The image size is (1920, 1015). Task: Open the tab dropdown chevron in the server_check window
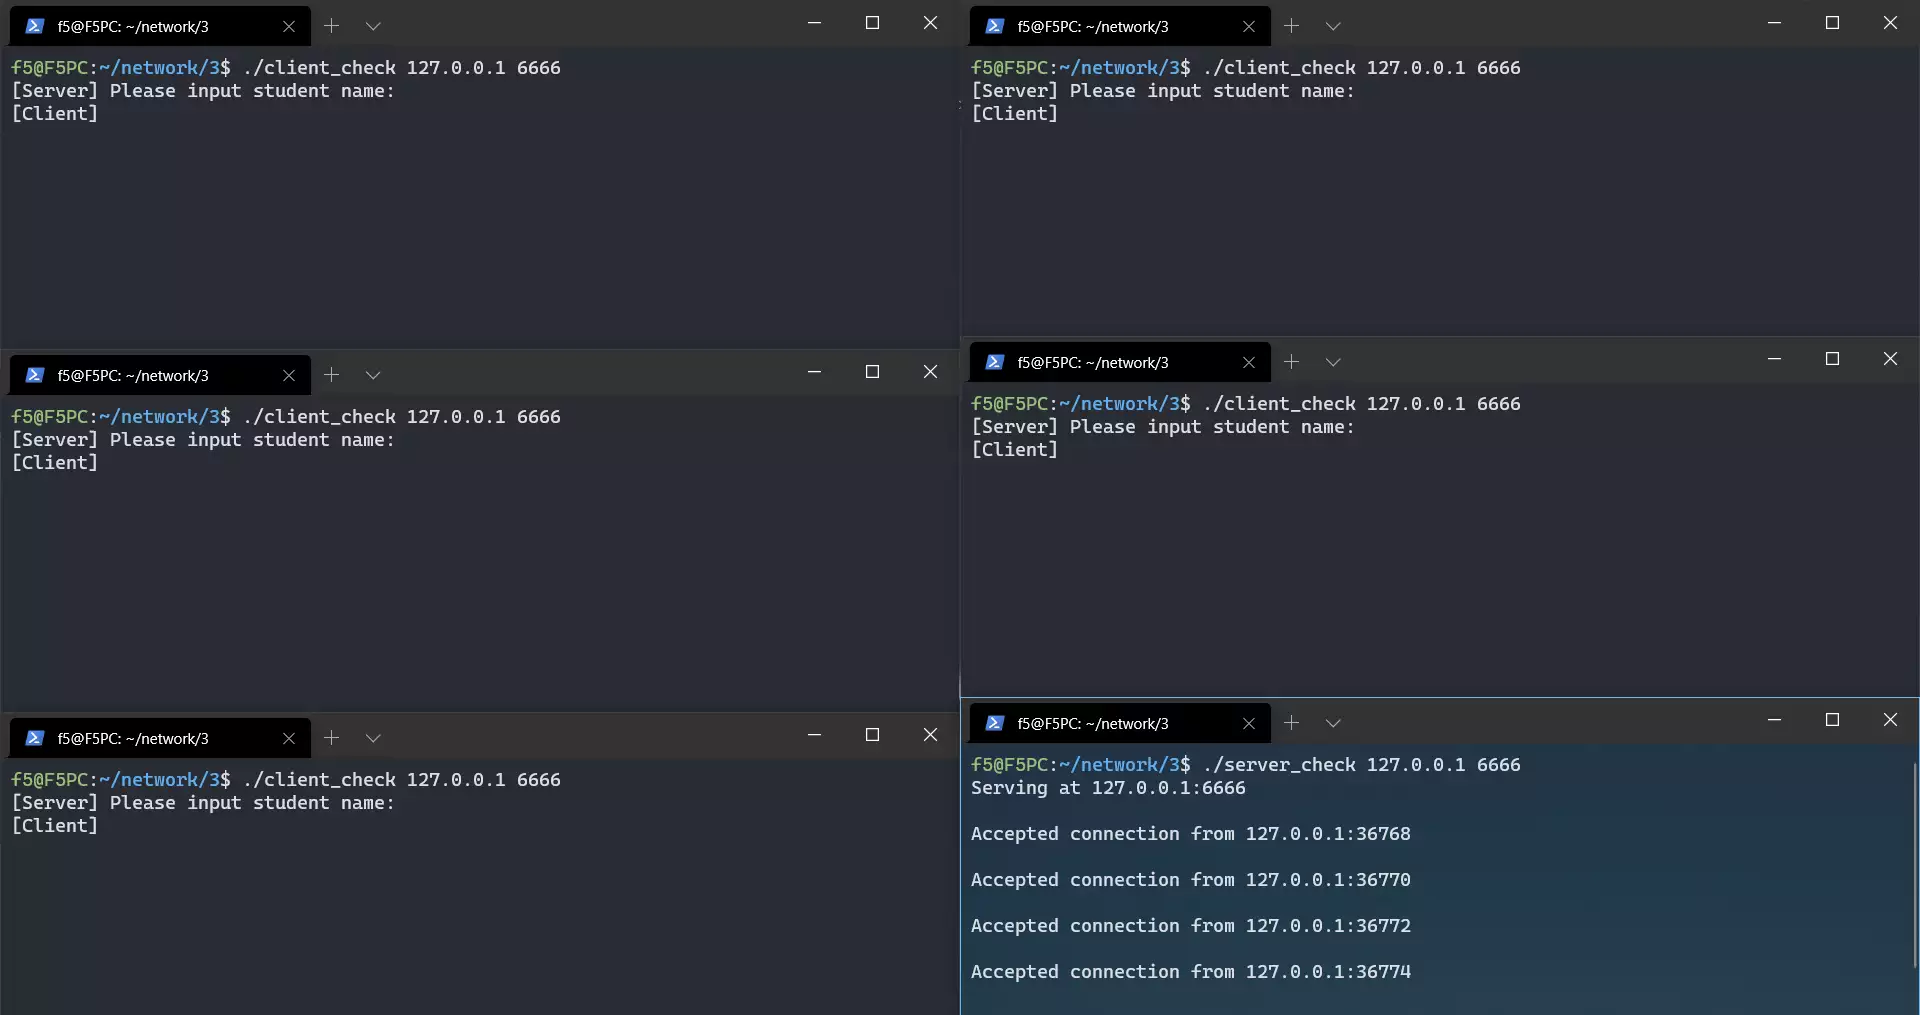1333,723
